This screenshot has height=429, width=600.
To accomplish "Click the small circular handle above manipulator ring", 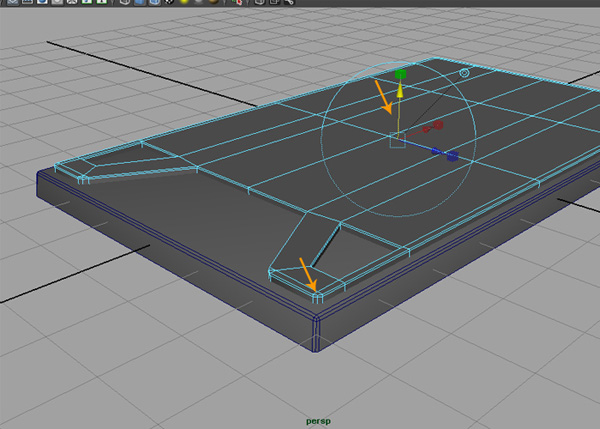I will (464, 73).
